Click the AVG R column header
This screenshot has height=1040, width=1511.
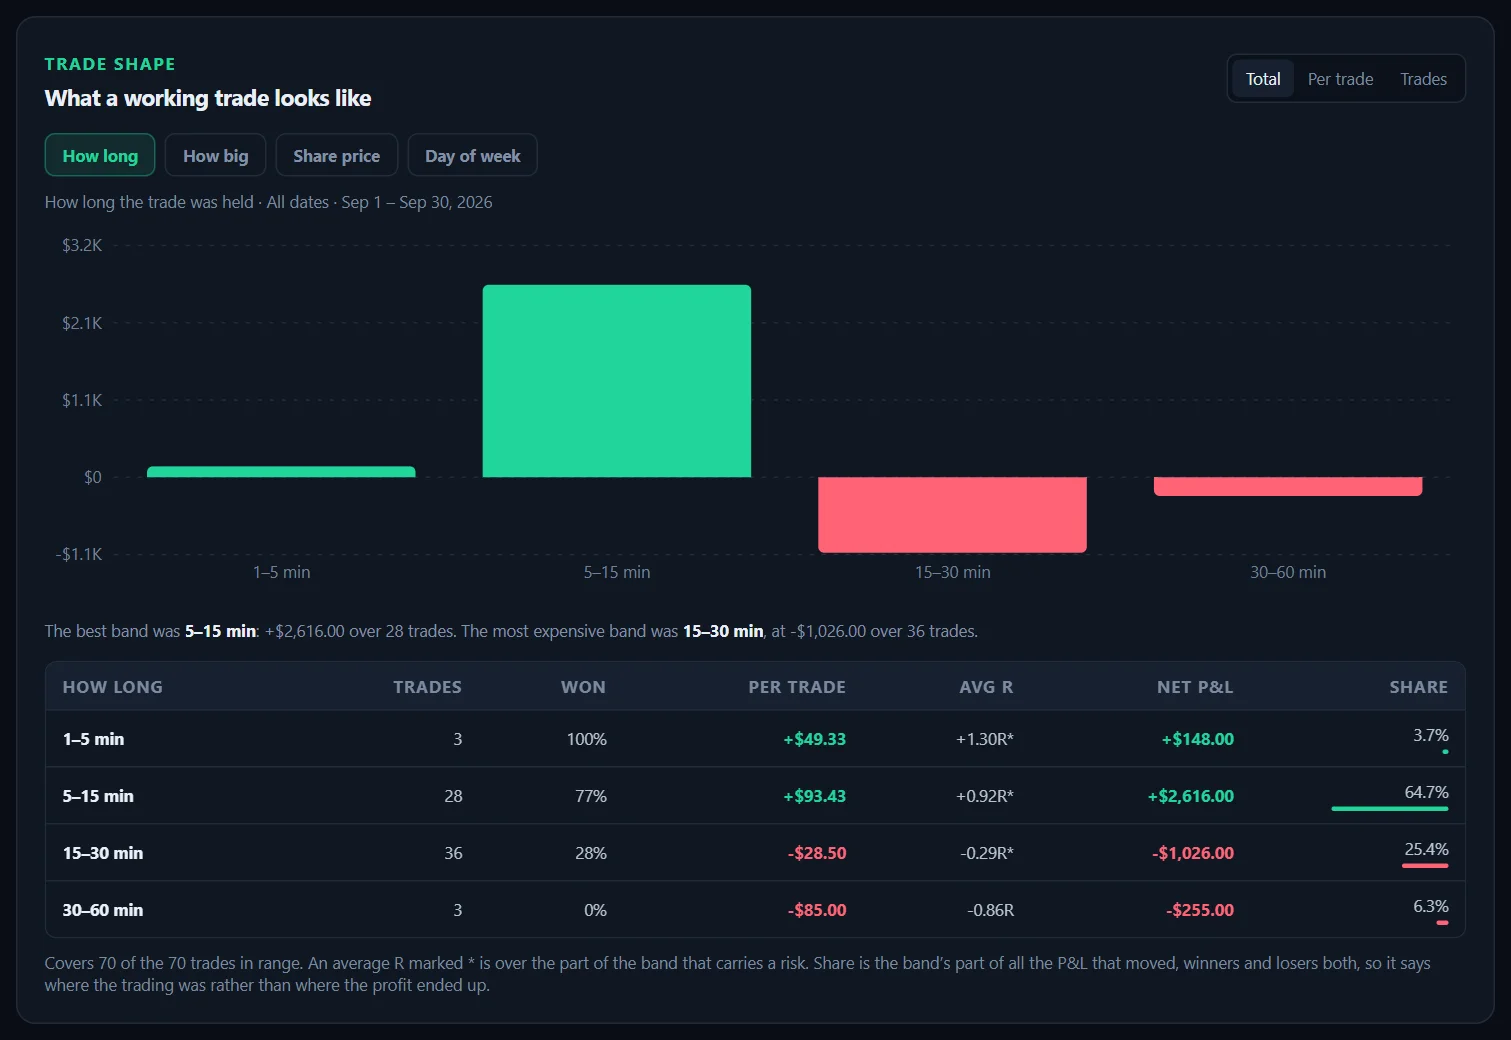coord(986,687)
